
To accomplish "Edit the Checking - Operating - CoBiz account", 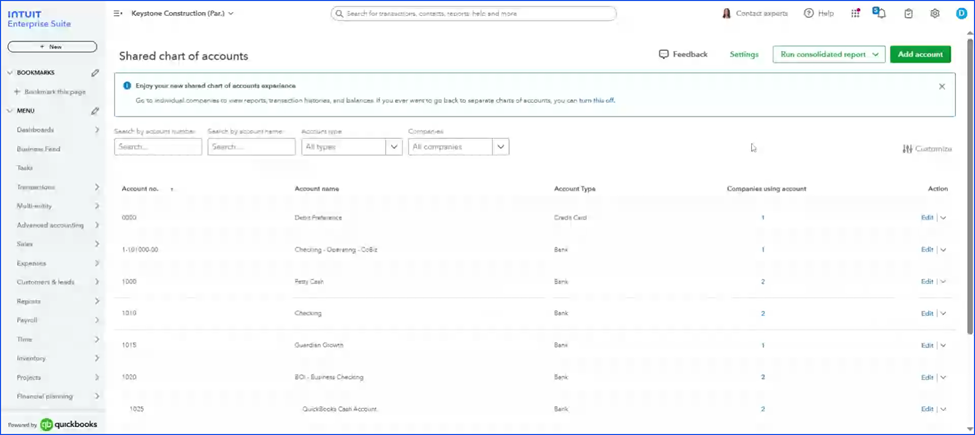I will [927, 250].
